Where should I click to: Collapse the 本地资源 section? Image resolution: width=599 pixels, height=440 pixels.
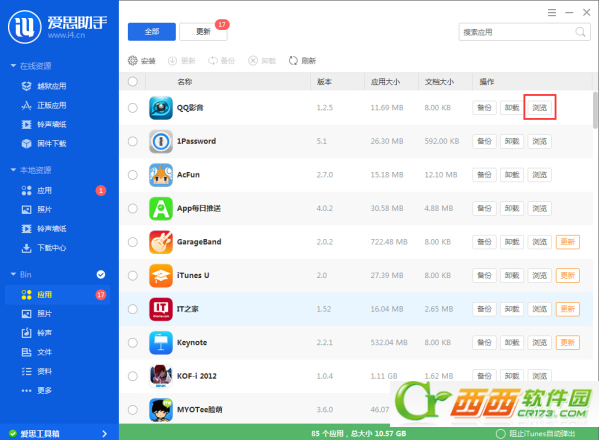pos(13,170)
